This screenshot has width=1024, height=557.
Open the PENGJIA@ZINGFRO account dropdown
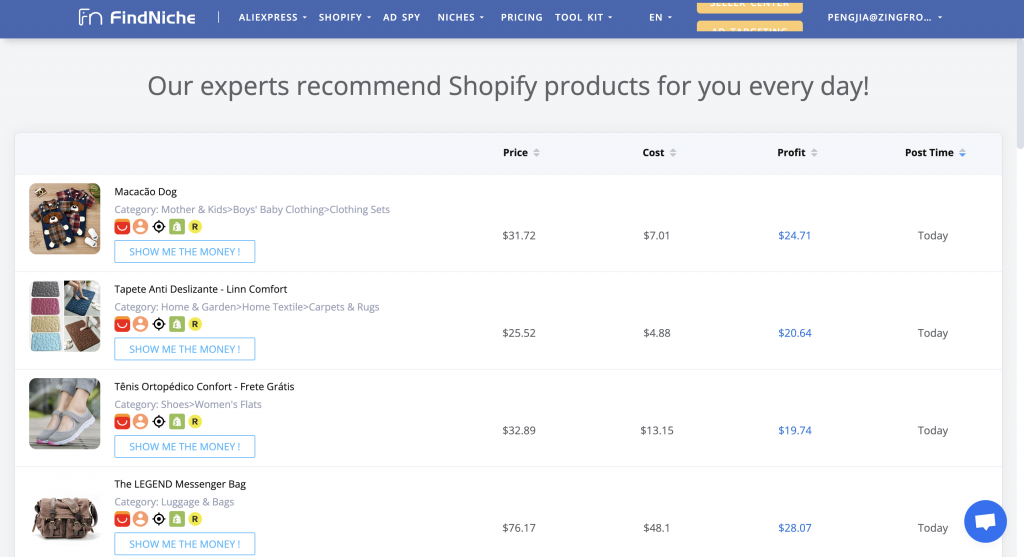pyautogui.click(x=885, y=18)
